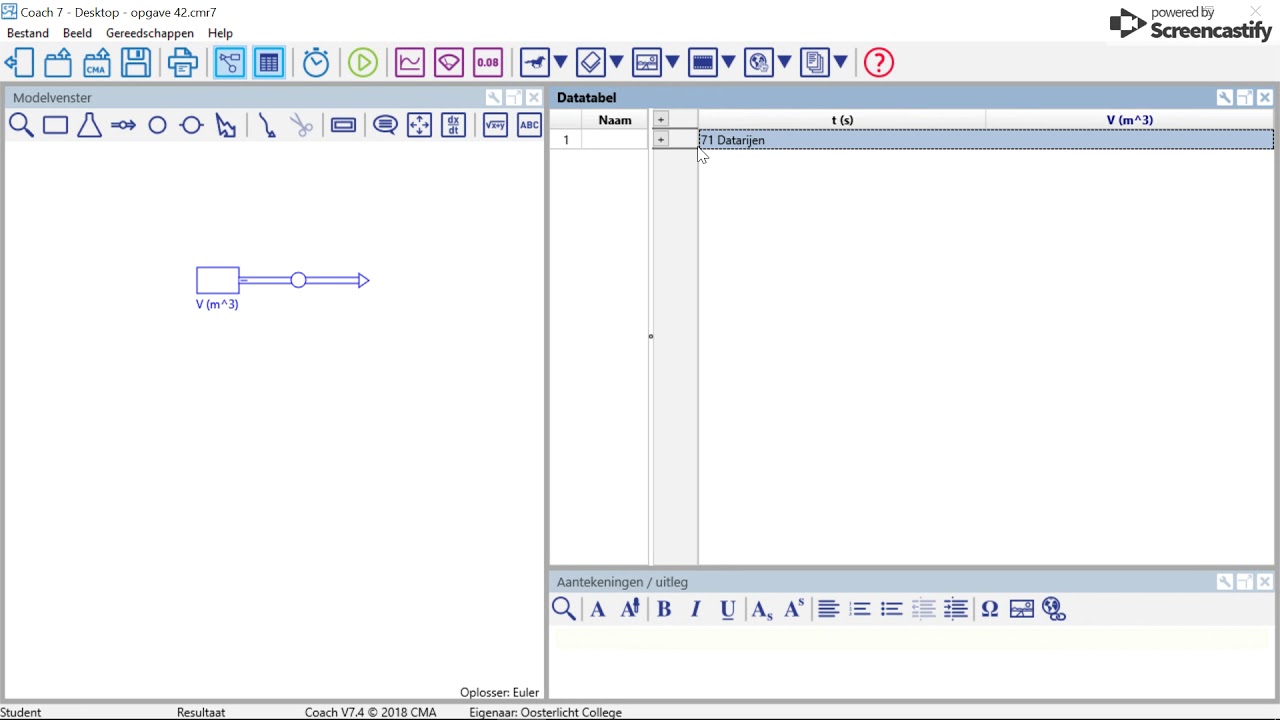
Task: Click the 0.08 value display icon
Action: click(488, 63)
